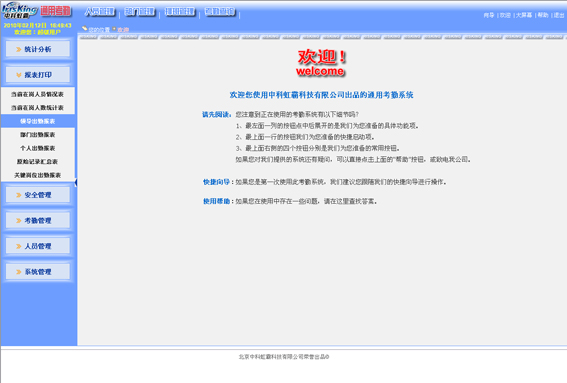Open 当前在岗人数统计表 report
This screenshot has width=567, height=383.
(x=38, y=108)
